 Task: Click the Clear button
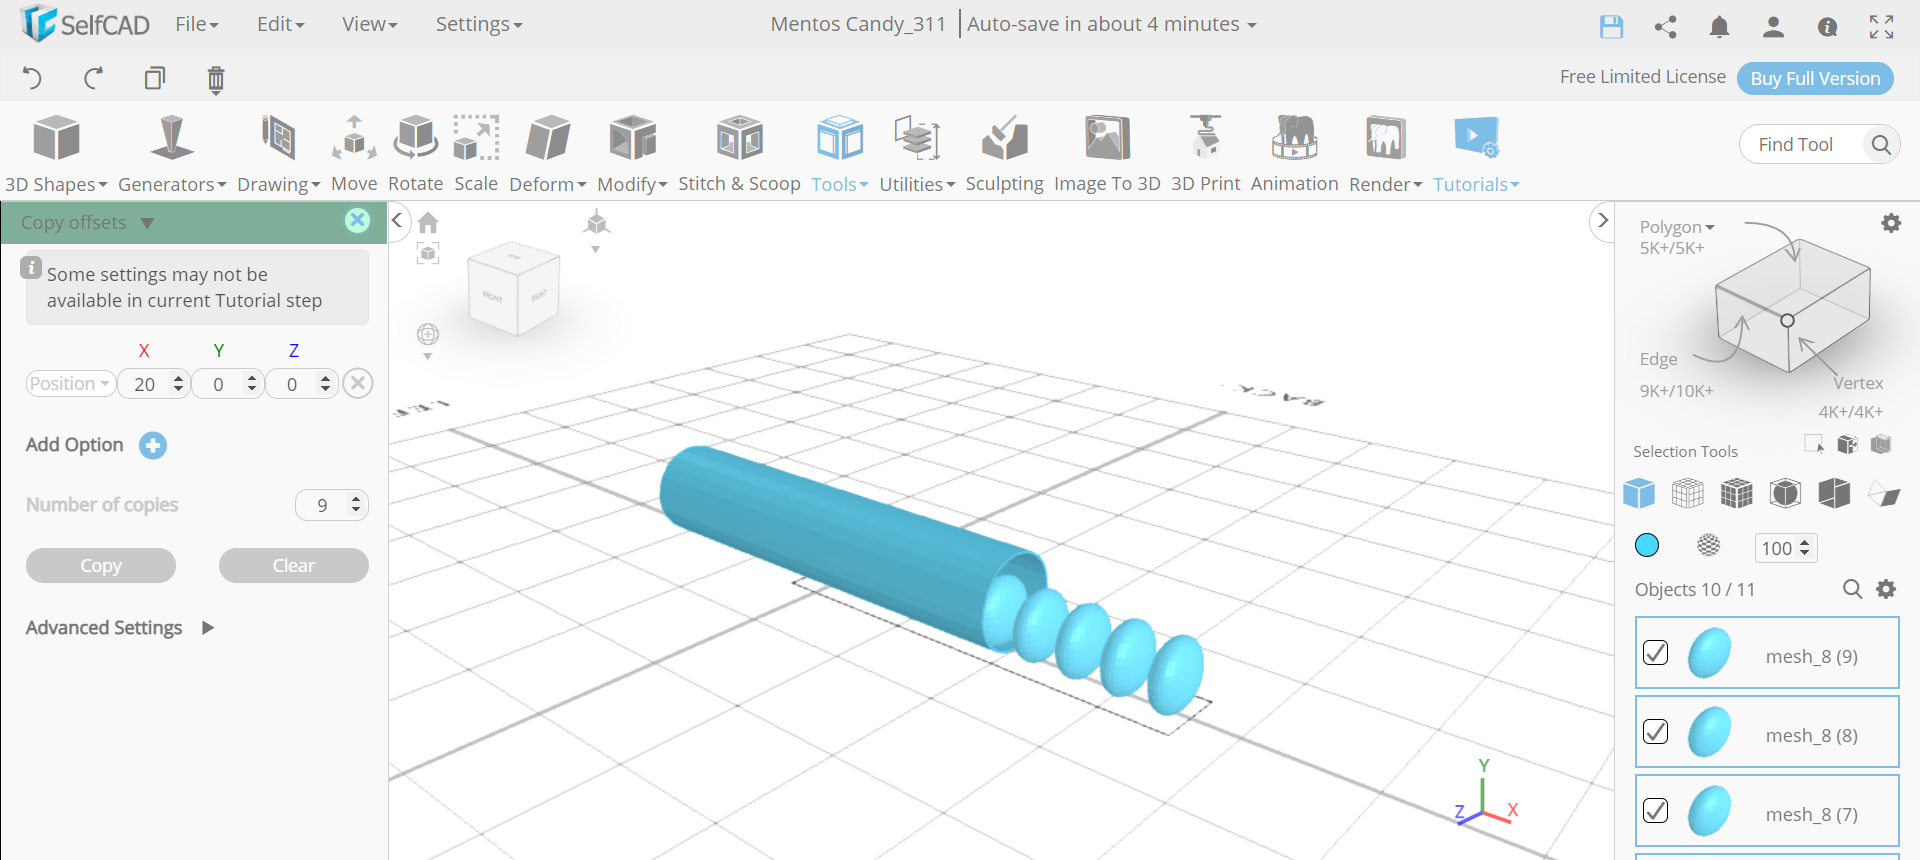pyautogui.click(x=294, y=565)
